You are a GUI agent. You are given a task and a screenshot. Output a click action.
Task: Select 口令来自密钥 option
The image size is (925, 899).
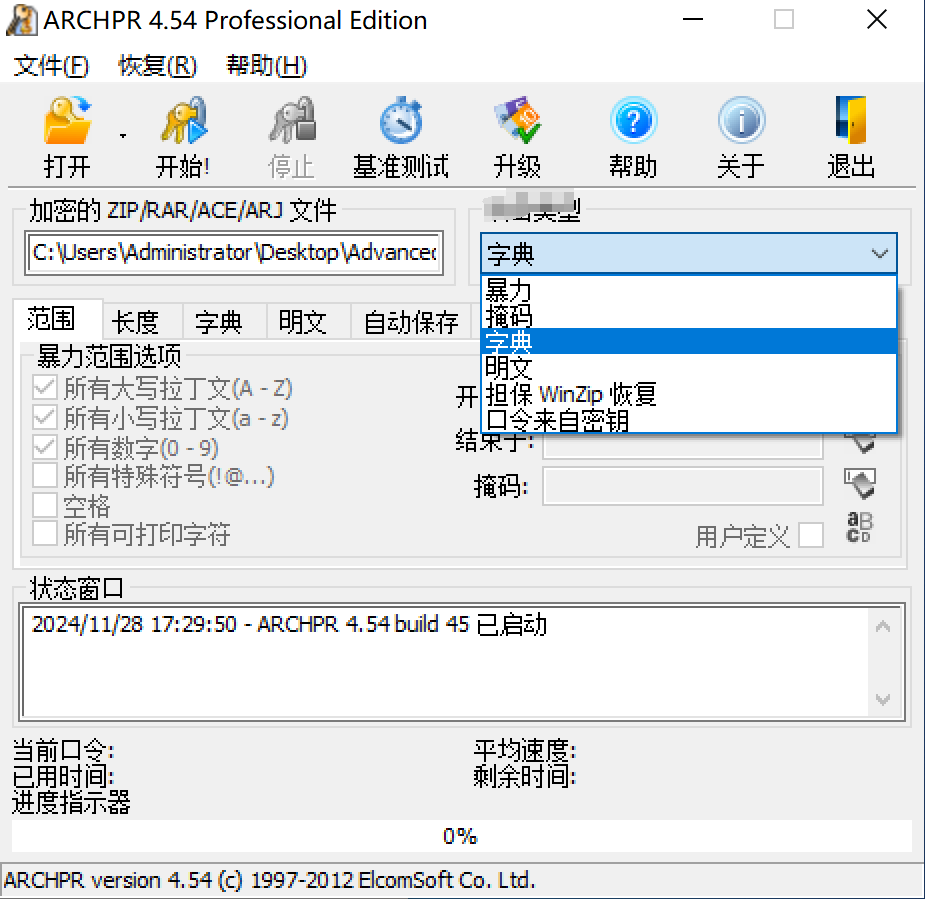[x=689, y=420]
